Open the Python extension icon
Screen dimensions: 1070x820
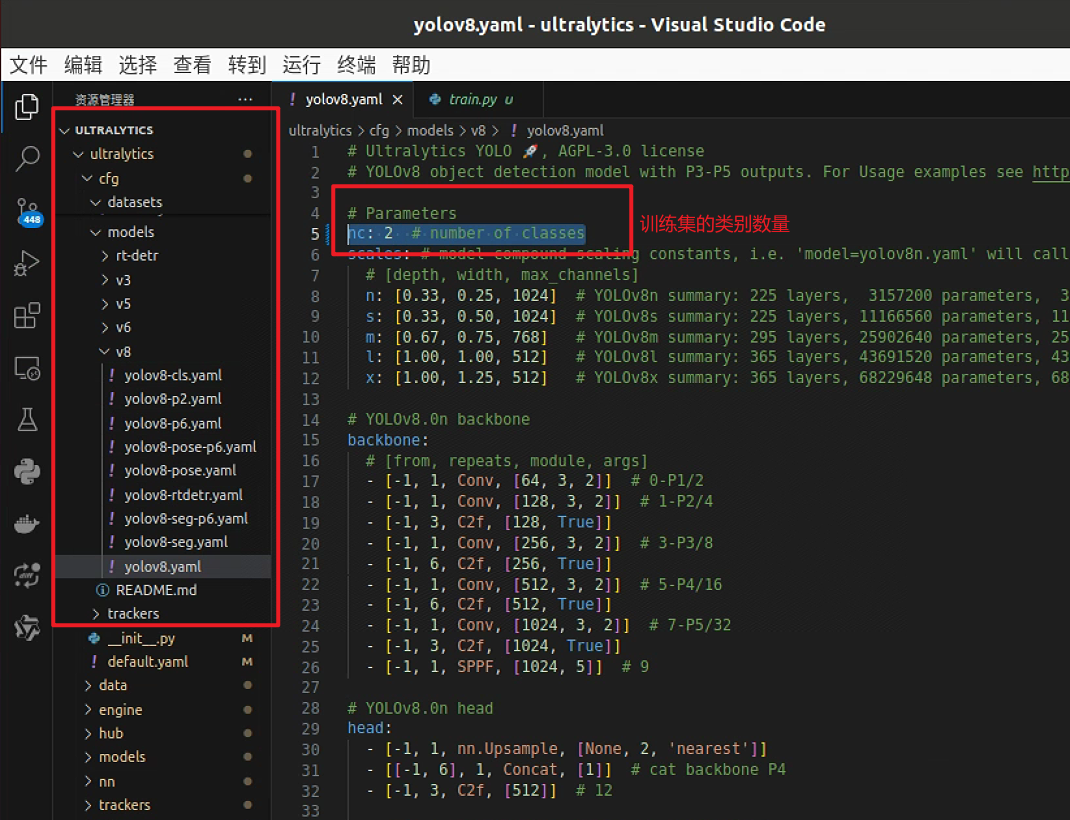tap(27, 471)
